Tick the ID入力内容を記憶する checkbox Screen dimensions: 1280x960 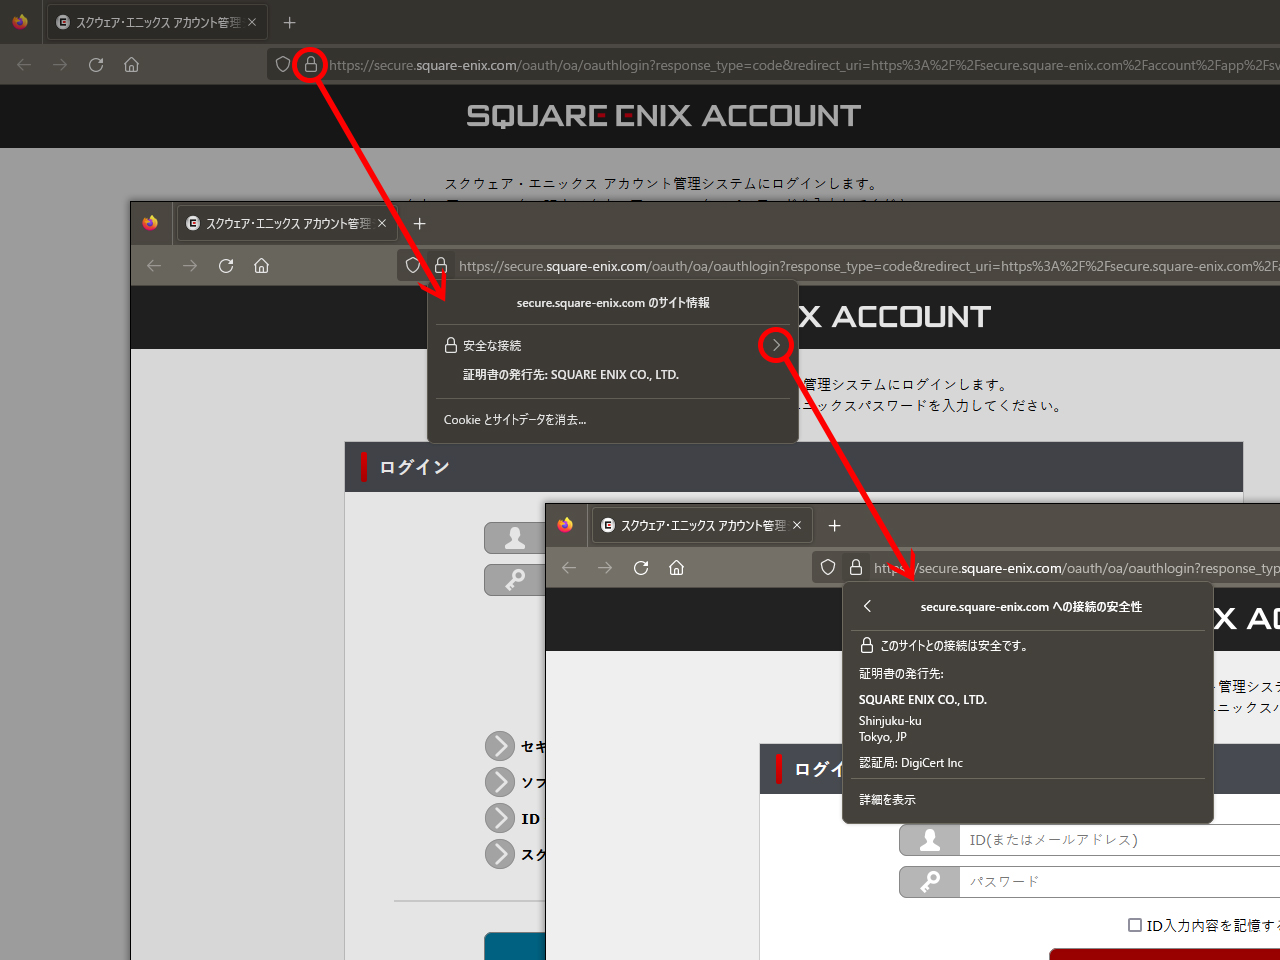pyautogui.click(x=1135, y=925)
